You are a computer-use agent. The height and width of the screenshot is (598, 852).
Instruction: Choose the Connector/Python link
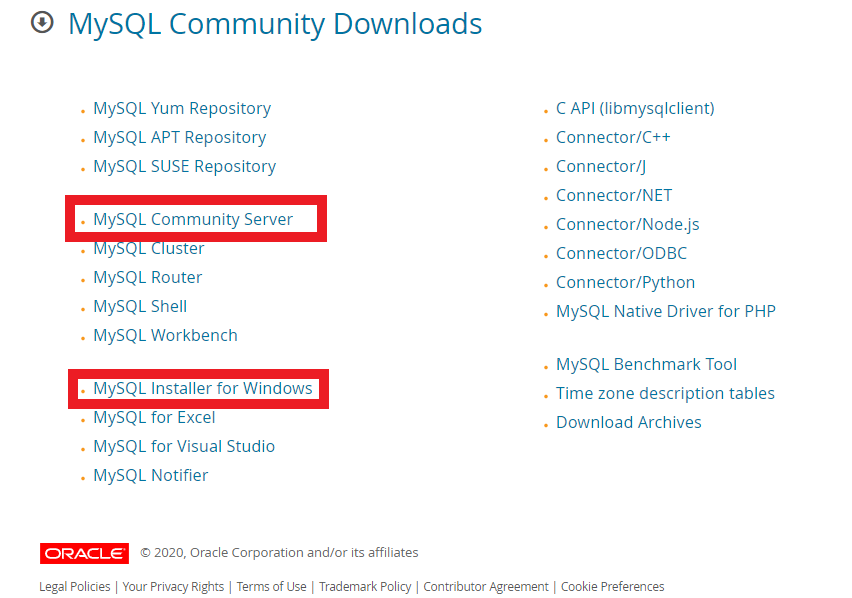point(625,282)
